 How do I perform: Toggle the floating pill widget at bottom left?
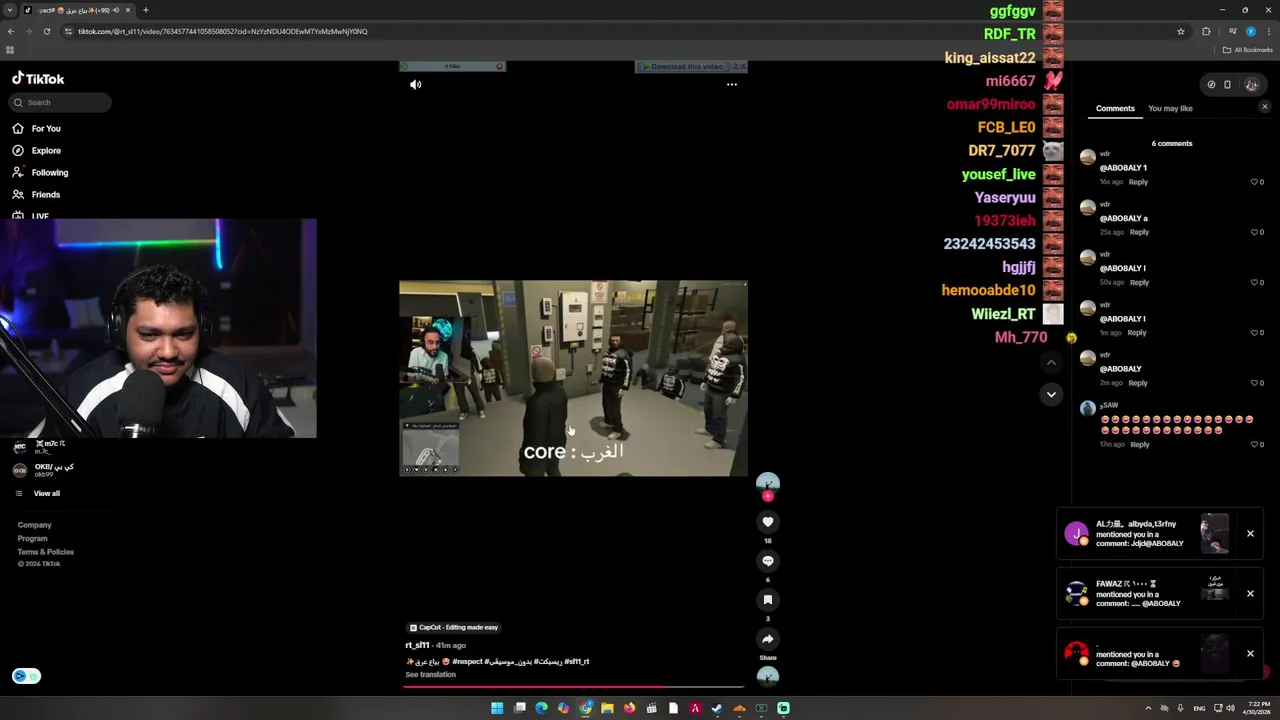(x=26, y=676)
